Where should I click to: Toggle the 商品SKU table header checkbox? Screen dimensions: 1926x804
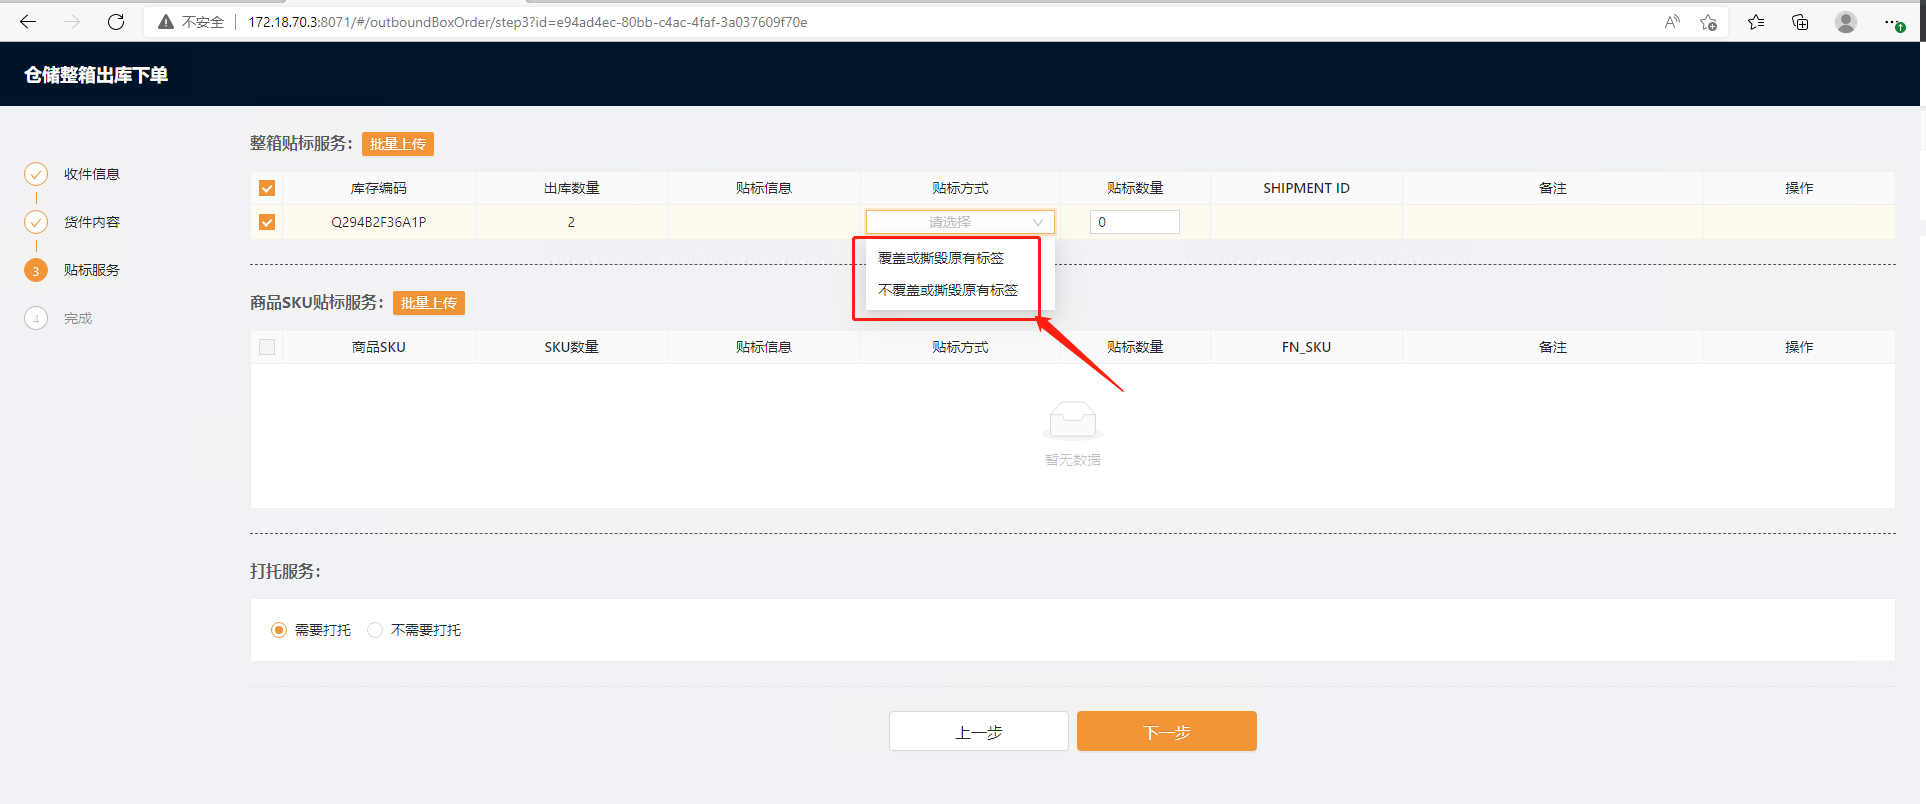(x=267, y=347)
